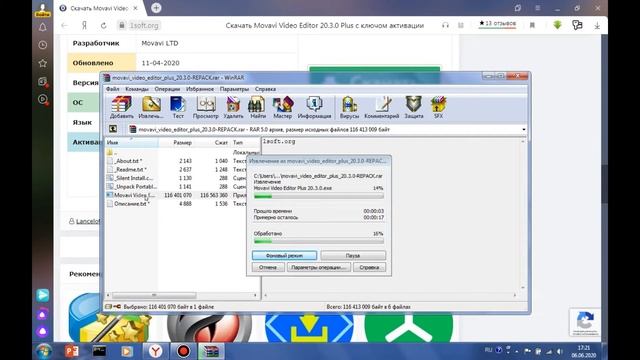Click the Lancelot author link on the webpage

coord(88,221)
